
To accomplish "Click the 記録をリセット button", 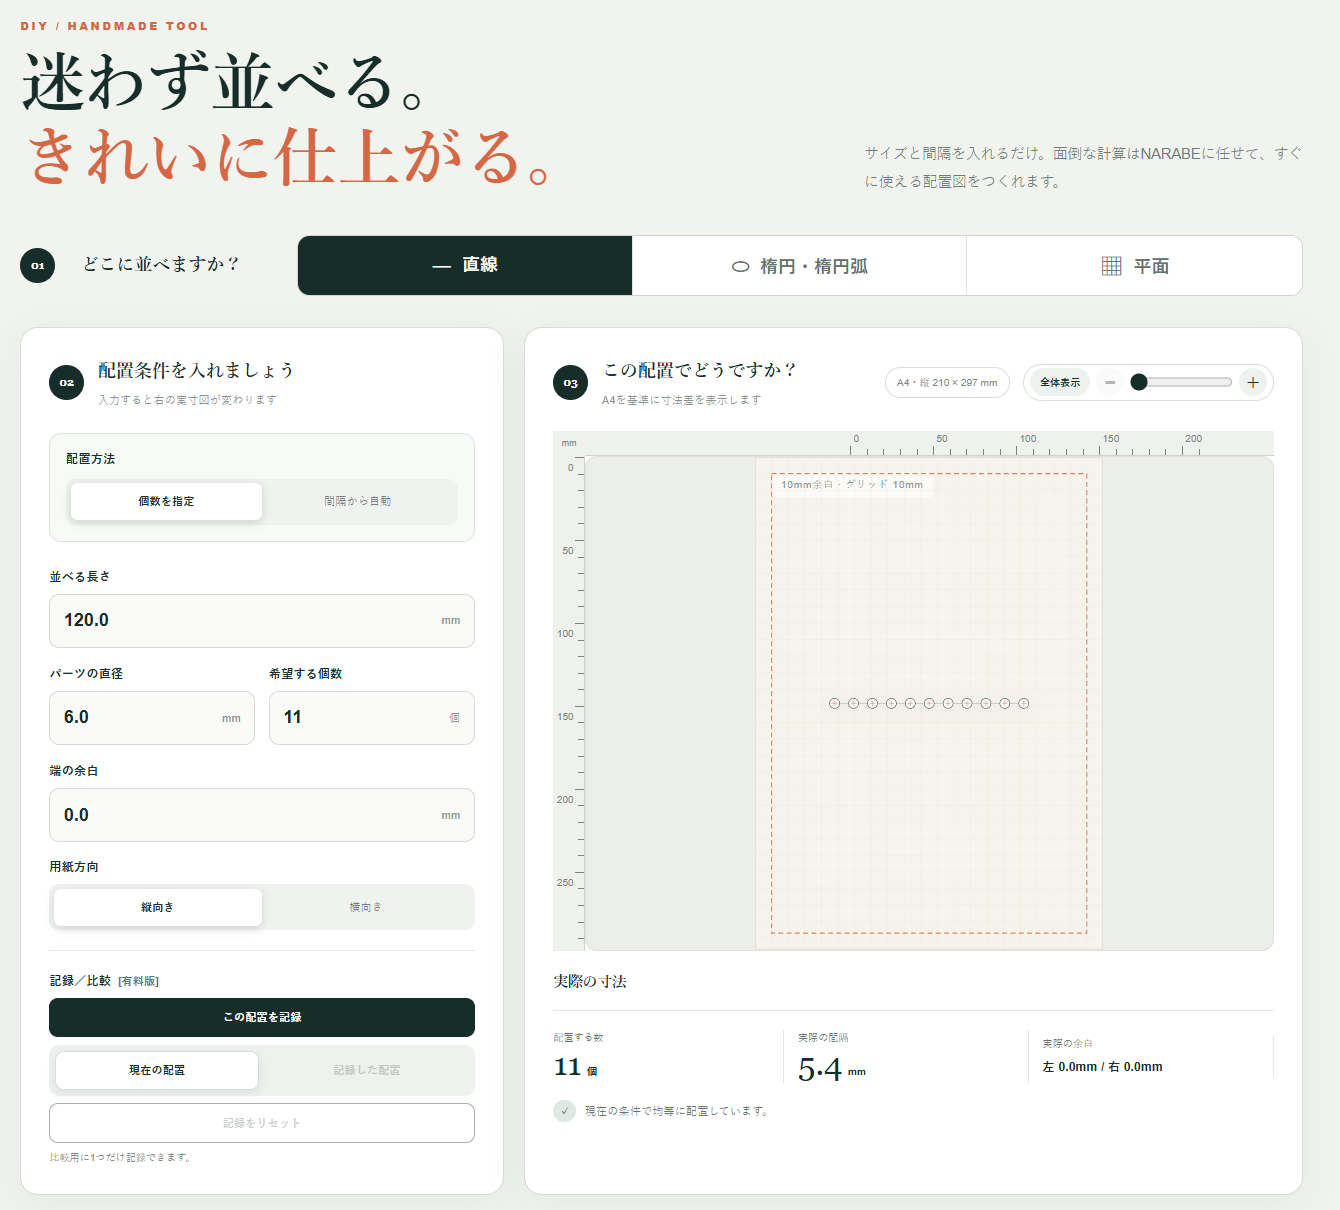I will [262, 1123].
